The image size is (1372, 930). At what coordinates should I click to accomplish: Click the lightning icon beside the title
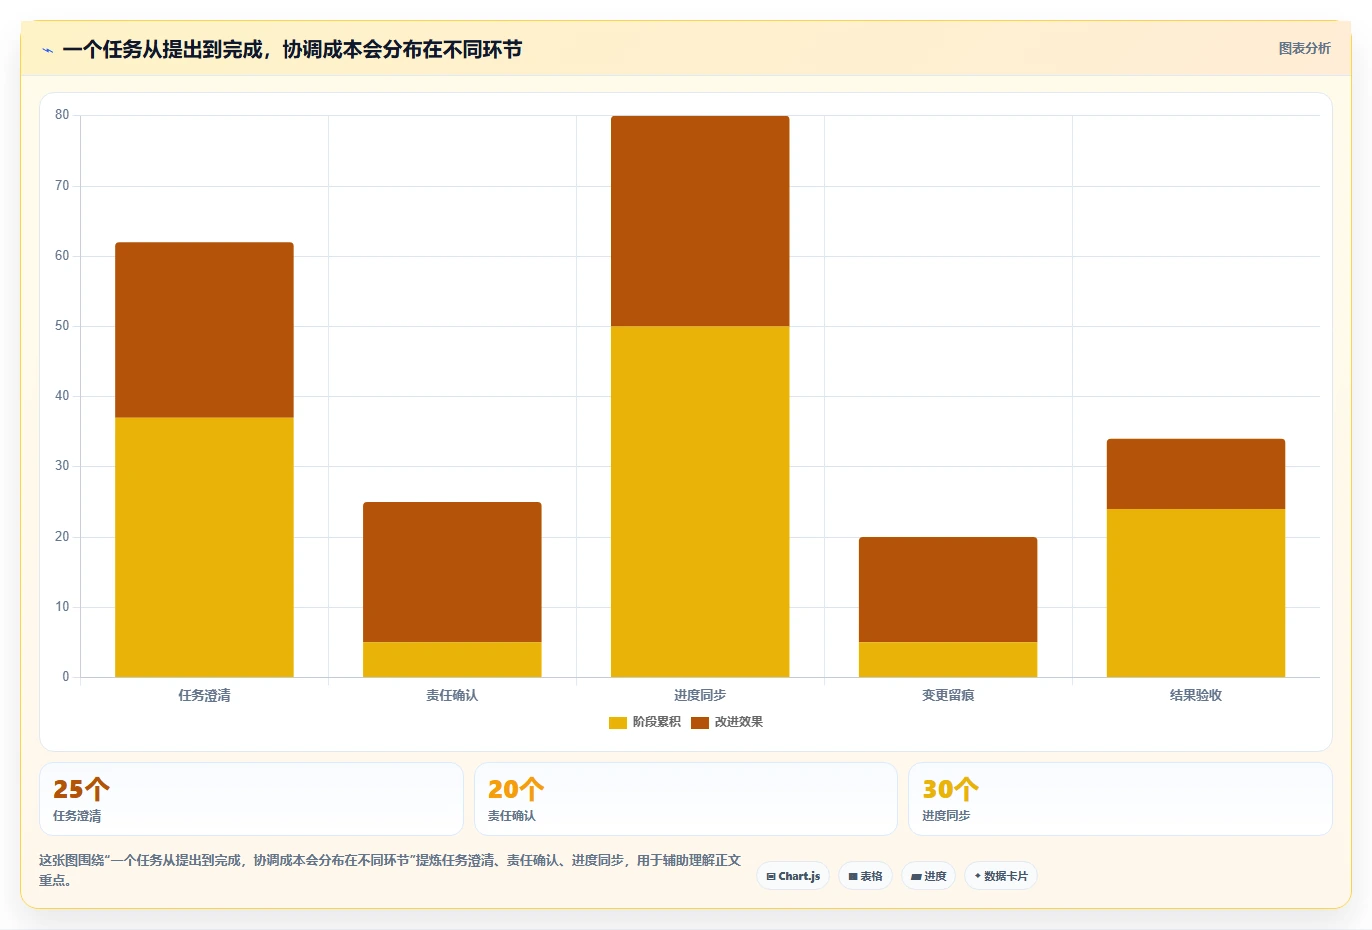tap(47, 50)
